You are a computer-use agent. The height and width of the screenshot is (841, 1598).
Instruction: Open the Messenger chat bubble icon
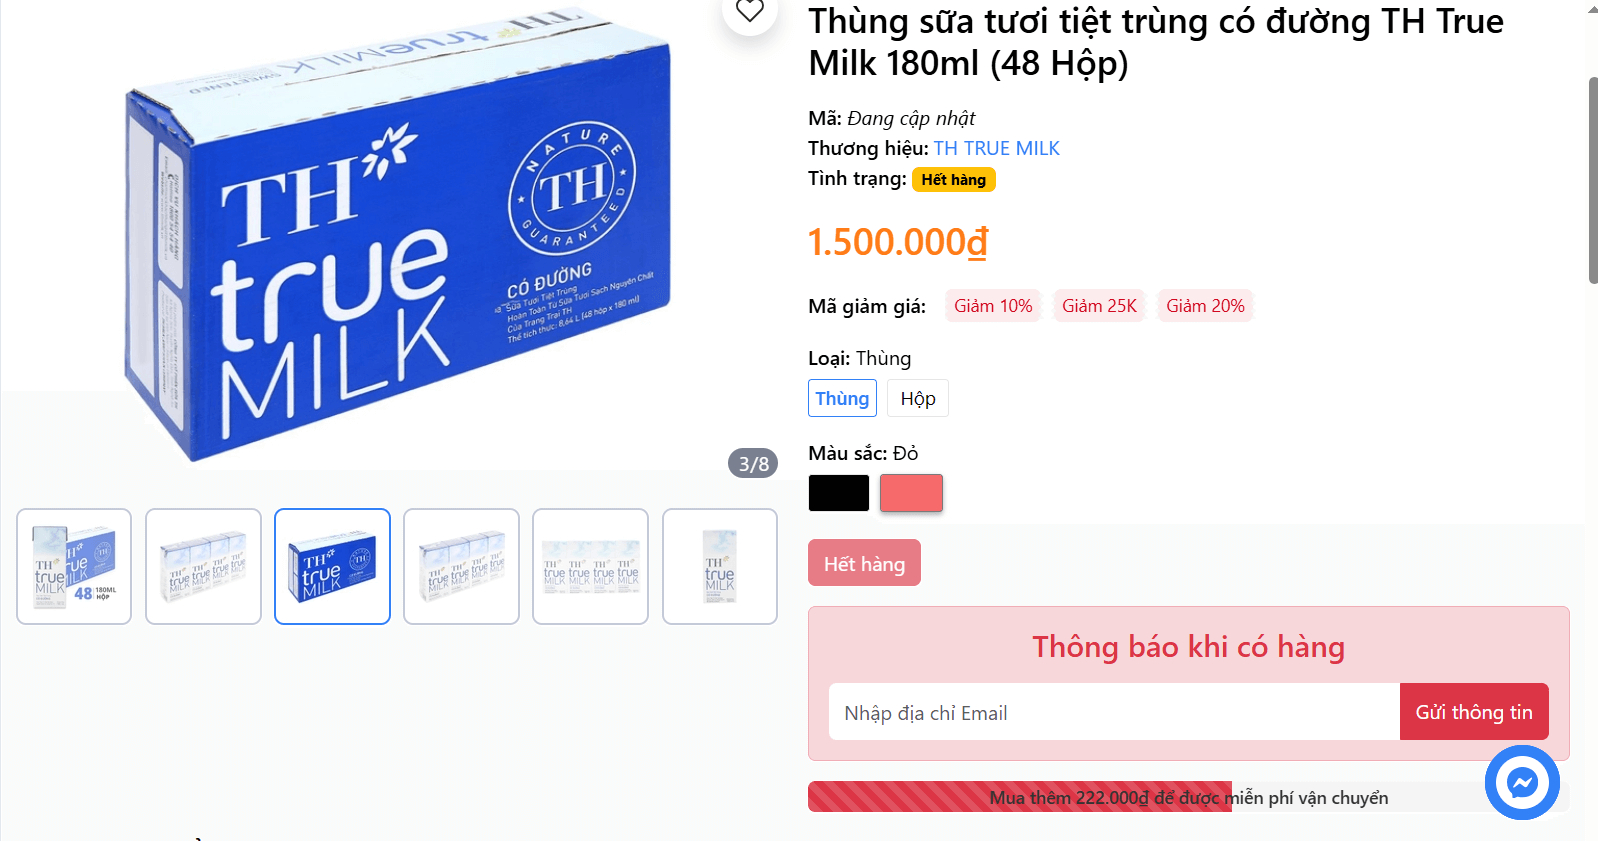pos(1522,782)
